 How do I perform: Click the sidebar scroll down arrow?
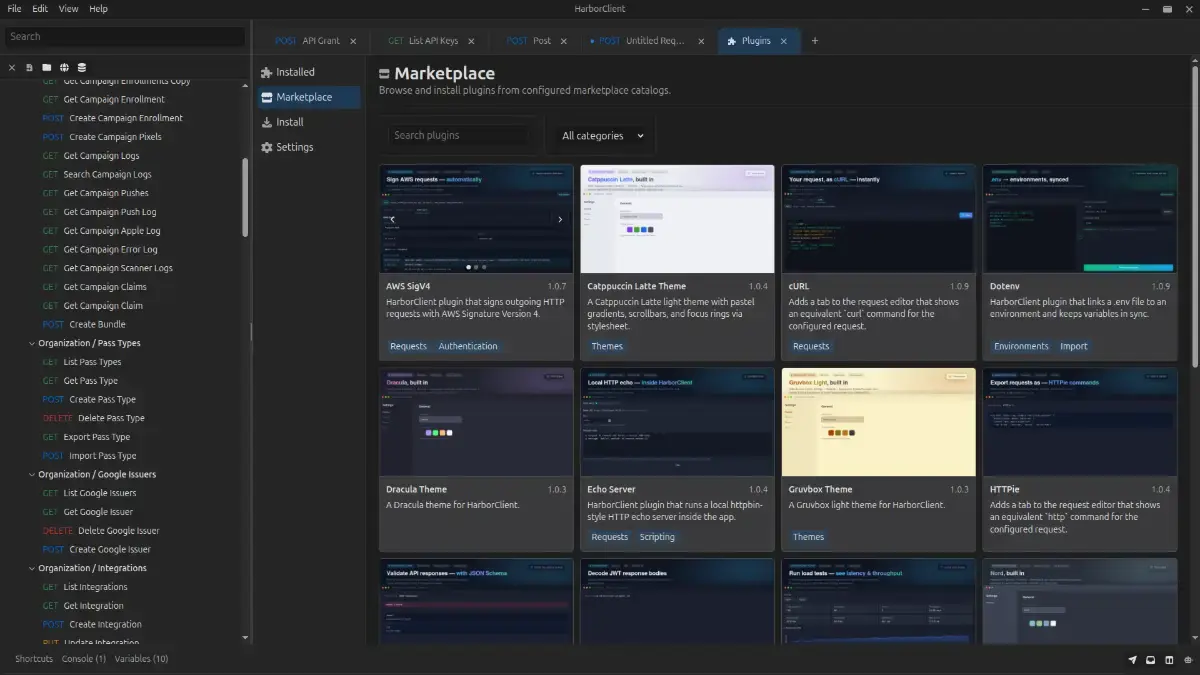[x=245, y=638]
